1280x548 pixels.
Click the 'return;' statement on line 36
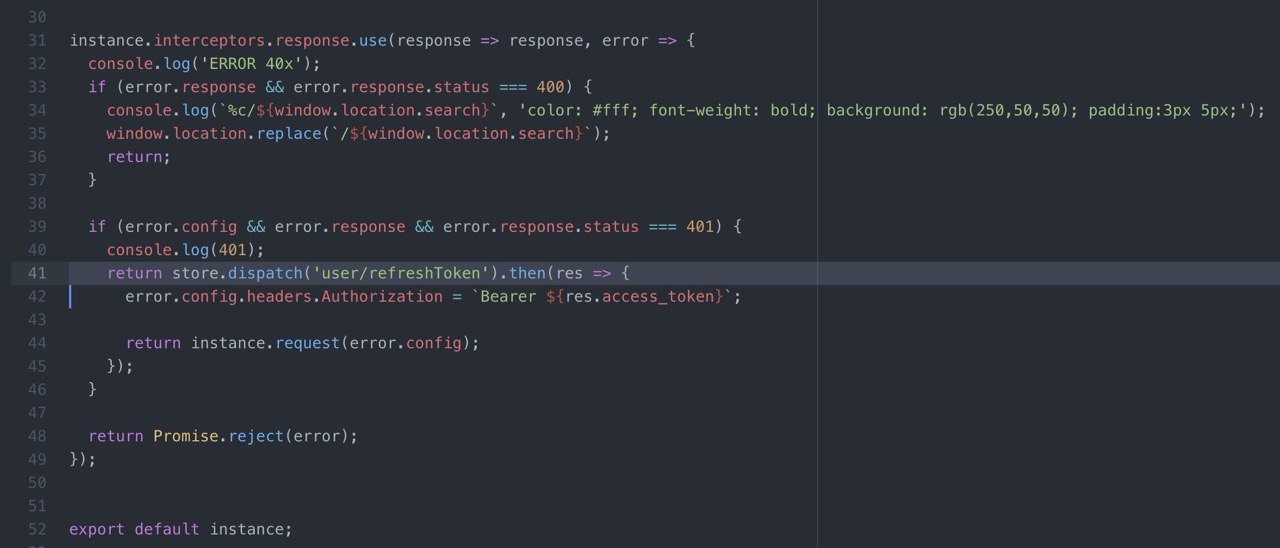[139, 157]
